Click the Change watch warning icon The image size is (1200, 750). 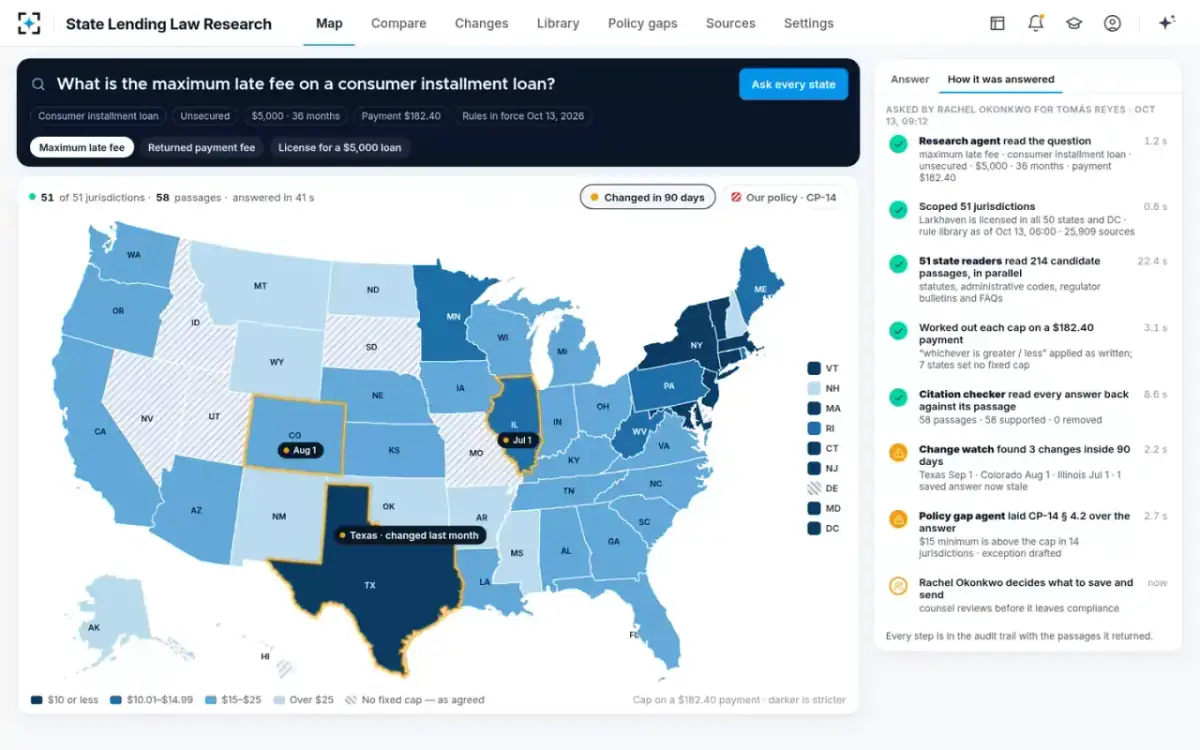898,453
